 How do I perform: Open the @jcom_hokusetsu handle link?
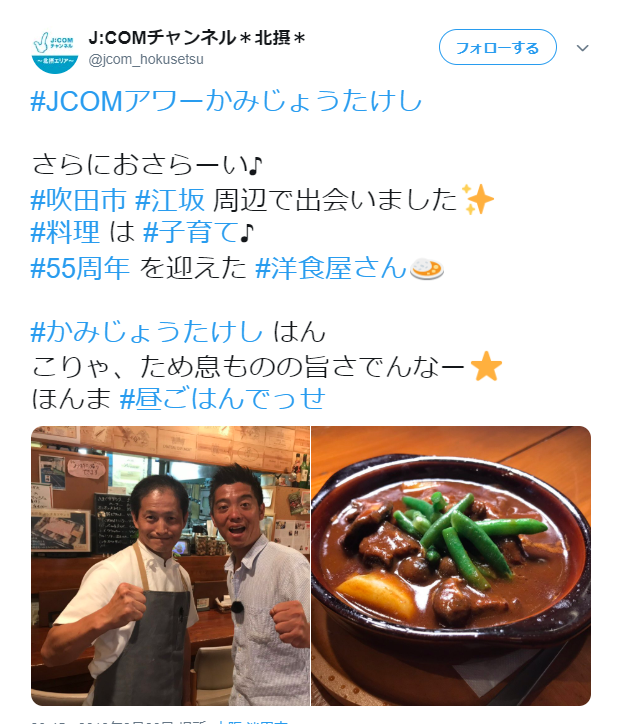coord(146,60)
